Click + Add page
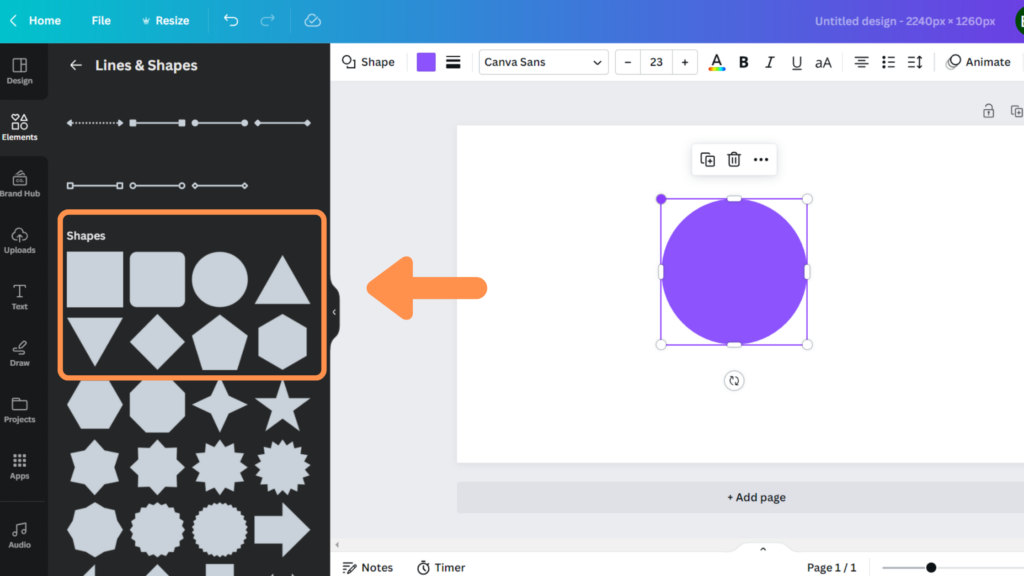This screenshot has width=1024, height=576. click(756, 498)
